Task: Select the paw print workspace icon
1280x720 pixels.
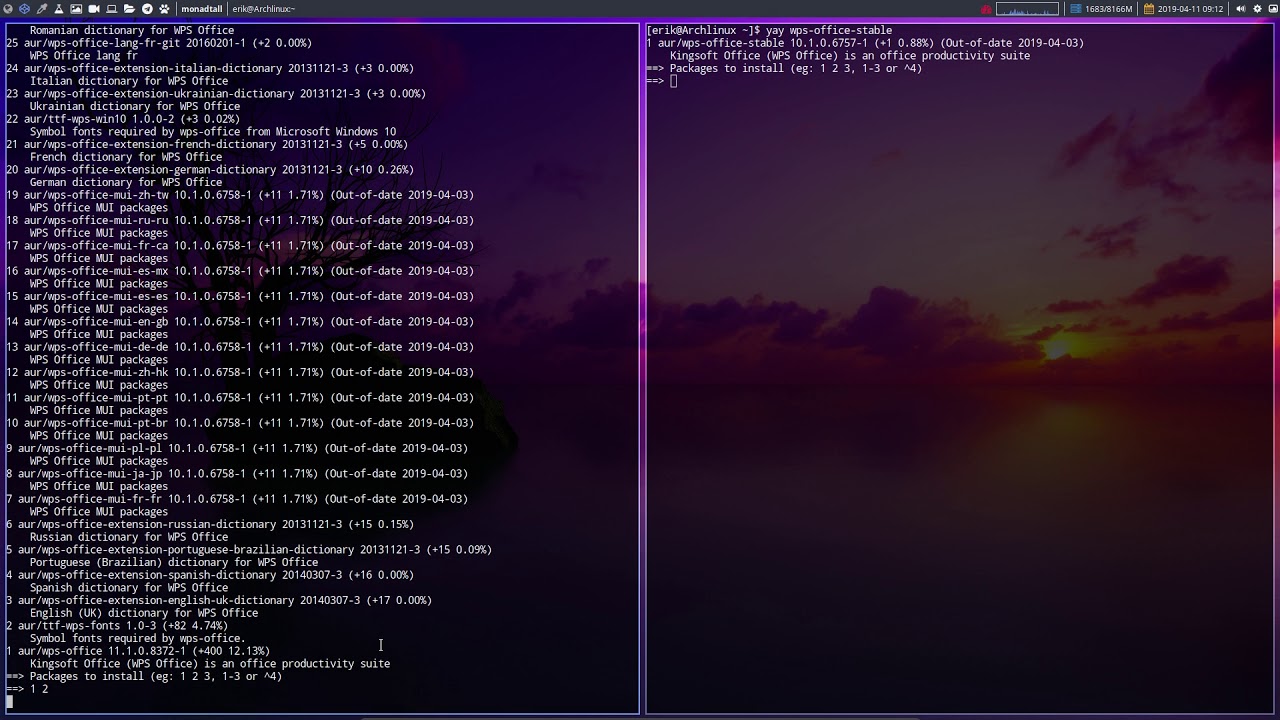Action: click(164, 9)
